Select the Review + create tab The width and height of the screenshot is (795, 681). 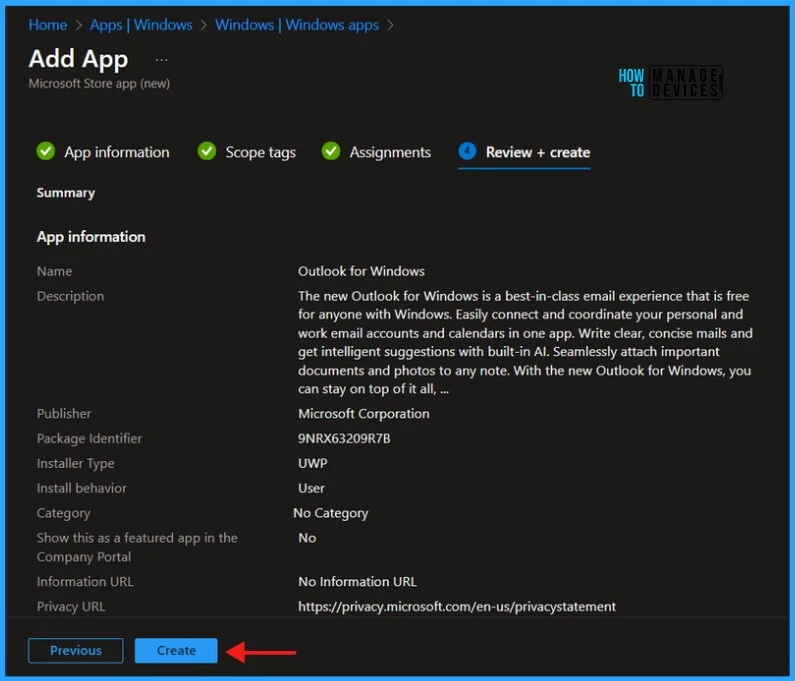point(537,152)
